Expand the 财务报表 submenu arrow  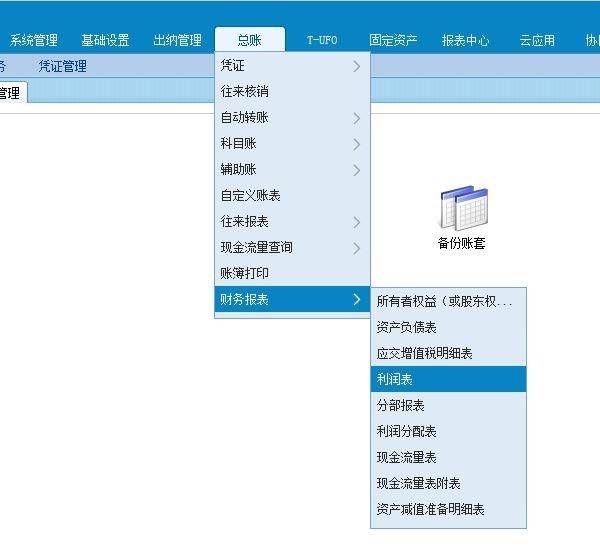pyautogui.click(x=357, y=299)
